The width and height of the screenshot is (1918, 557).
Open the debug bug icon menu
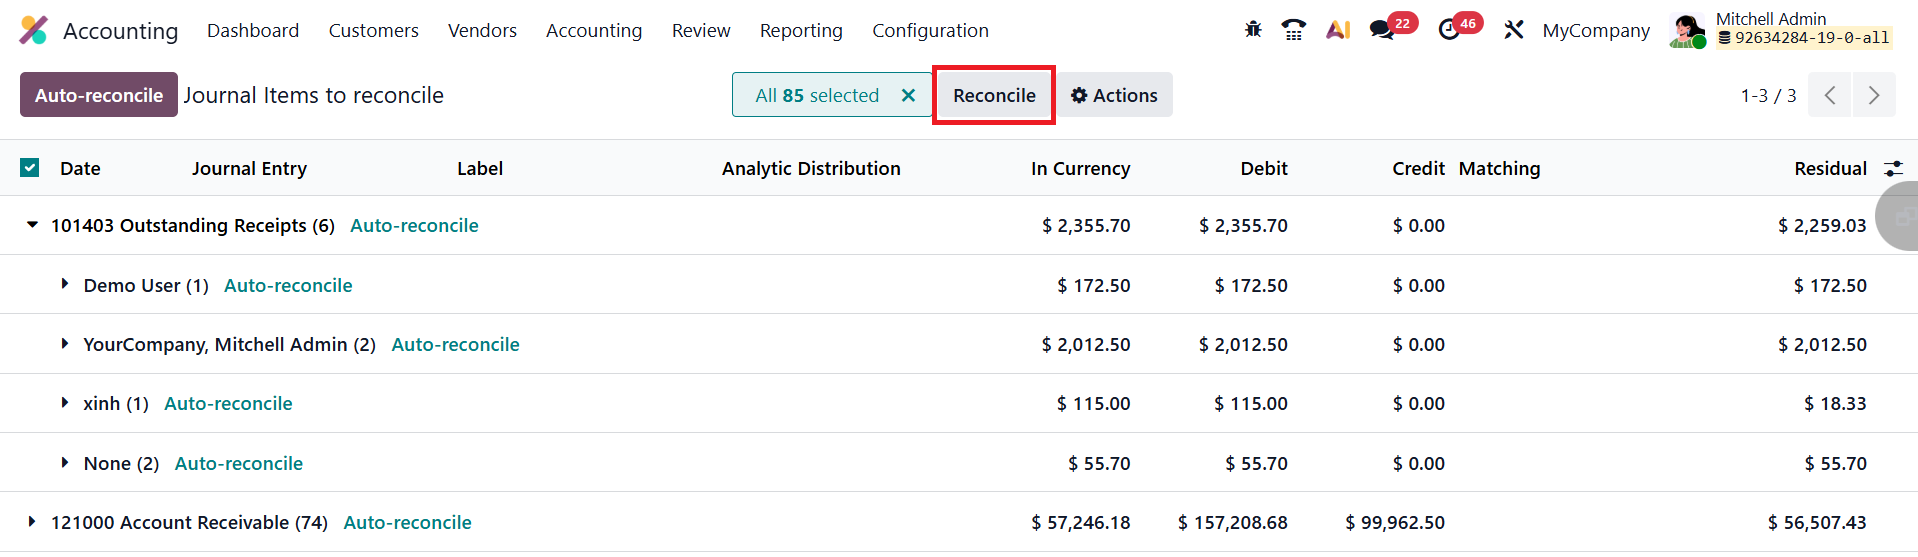coord(1253,30)
